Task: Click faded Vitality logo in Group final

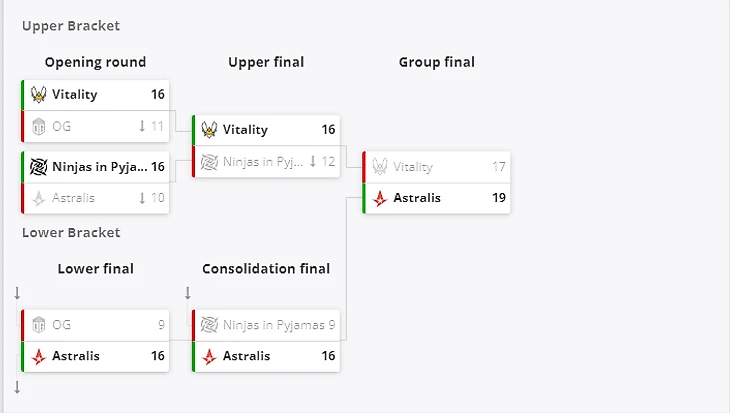Action: click(380, 166)
